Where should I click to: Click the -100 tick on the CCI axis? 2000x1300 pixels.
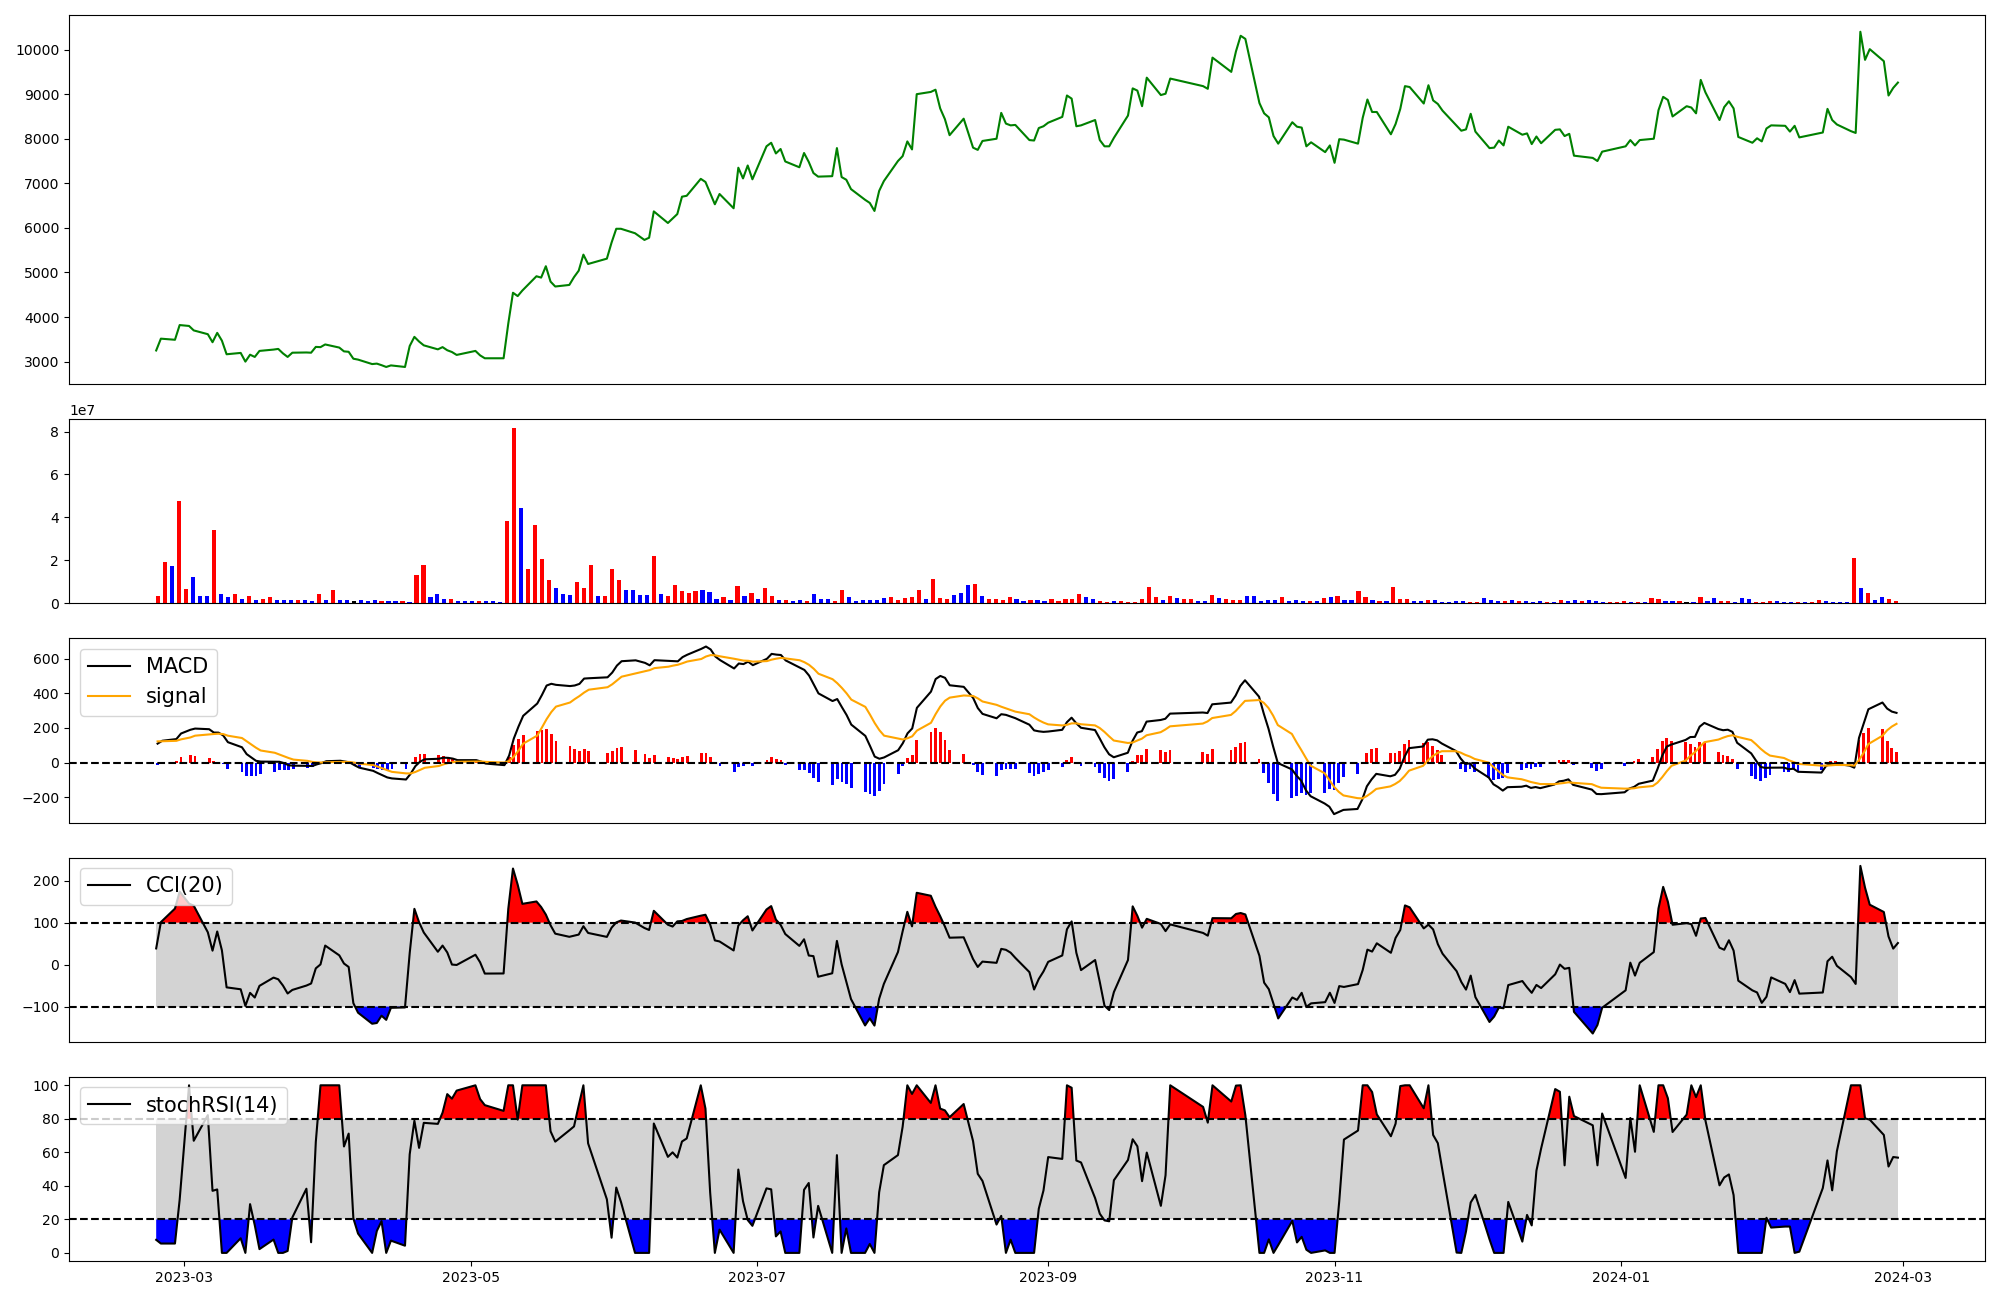click(x=41, y=1007)
